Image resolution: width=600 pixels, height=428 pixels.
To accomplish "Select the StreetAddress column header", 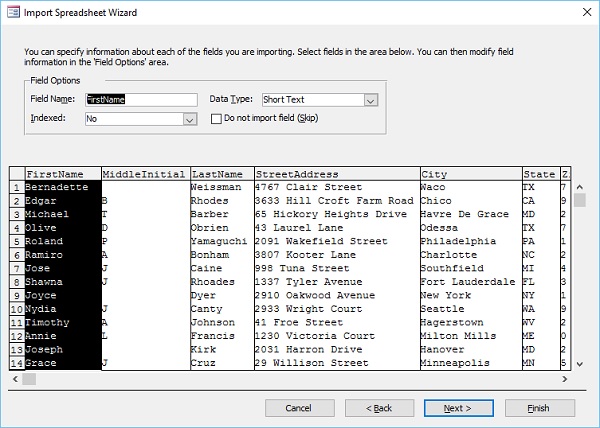I will click(x=335, y=174).
